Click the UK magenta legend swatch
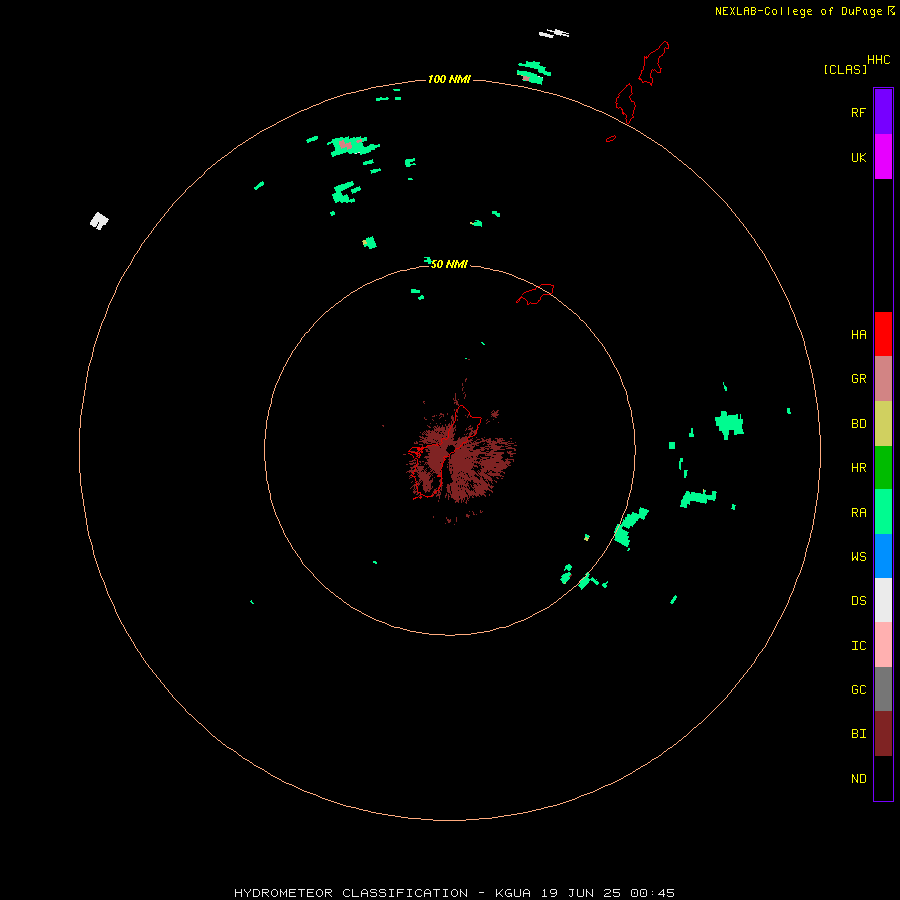 (x=883, y=157)
